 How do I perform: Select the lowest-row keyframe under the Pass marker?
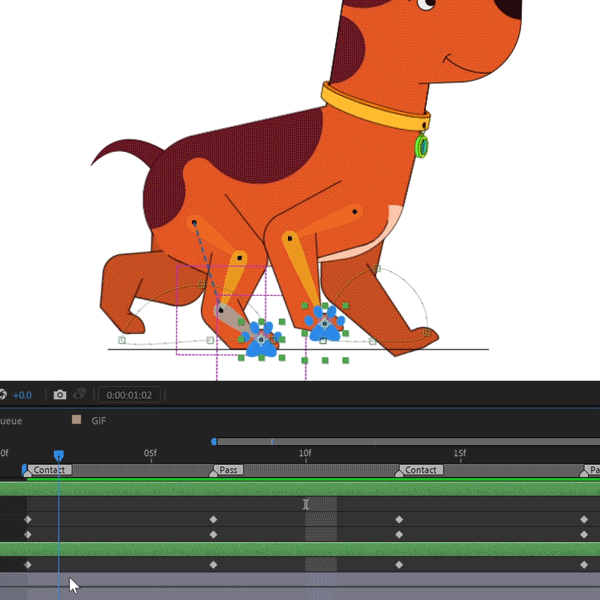[214, 564]
